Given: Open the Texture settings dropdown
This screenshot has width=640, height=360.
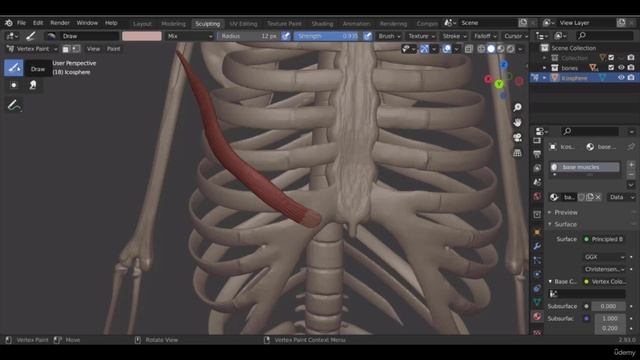Looking at the screenshot, I should [x=421, y=36].
